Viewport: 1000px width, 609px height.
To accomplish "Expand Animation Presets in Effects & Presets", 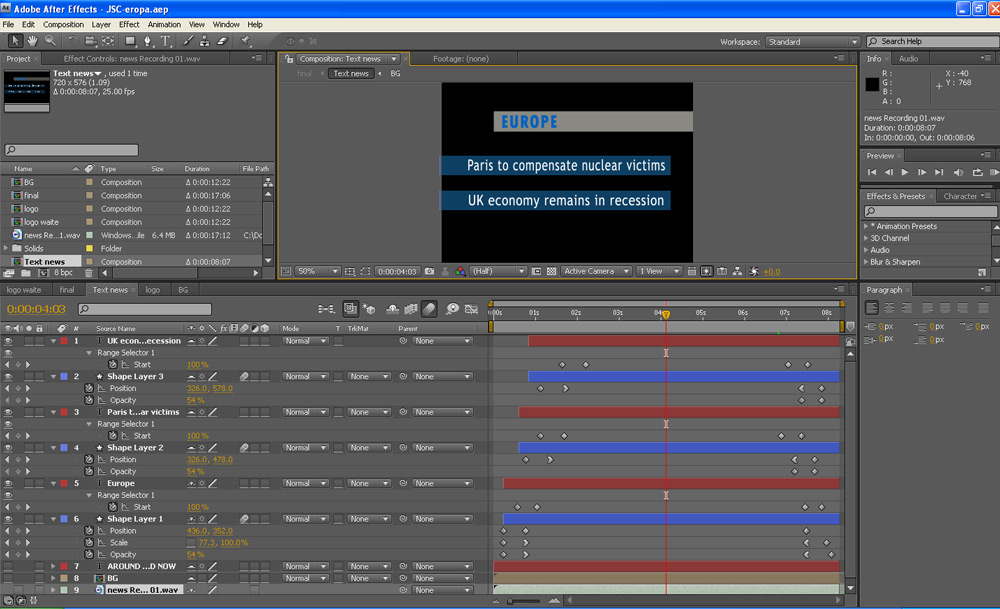I will click(x=866, y=226).
